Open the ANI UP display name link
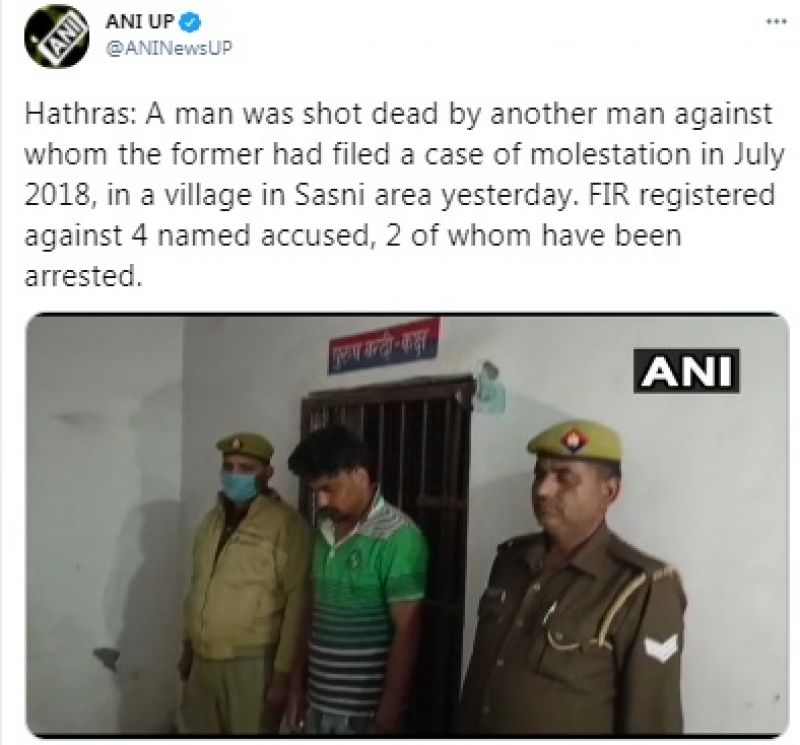The image size is (800, 745). [140, 22]
